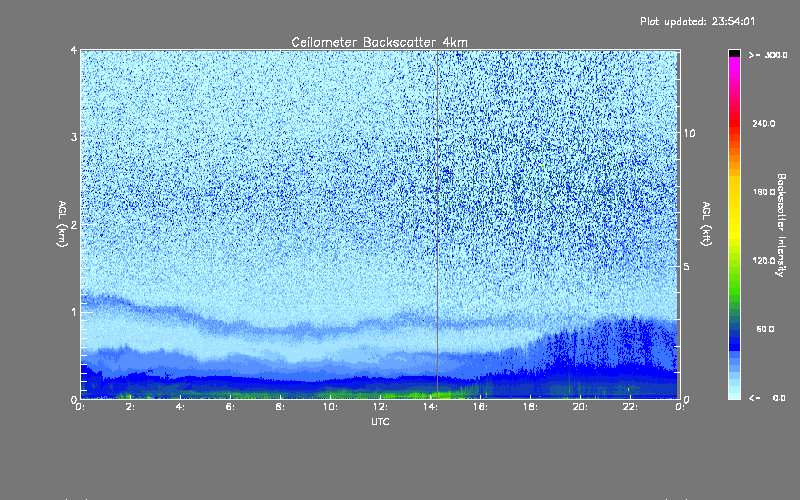The width and height of the screenshot is (800, 500).
Task: Click the 'Backscatter Intensity' colorbar label
Action: point(780,225)
